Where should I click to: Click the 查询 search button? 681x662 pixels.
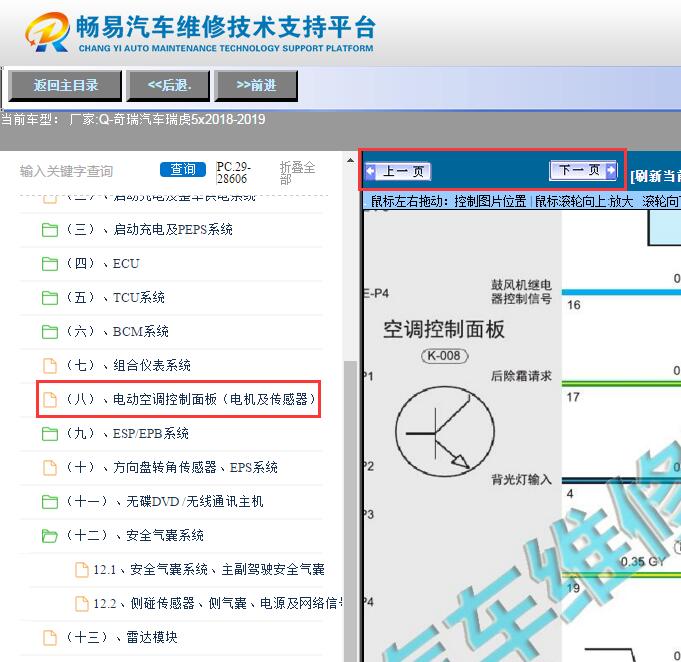coord(183,169)
